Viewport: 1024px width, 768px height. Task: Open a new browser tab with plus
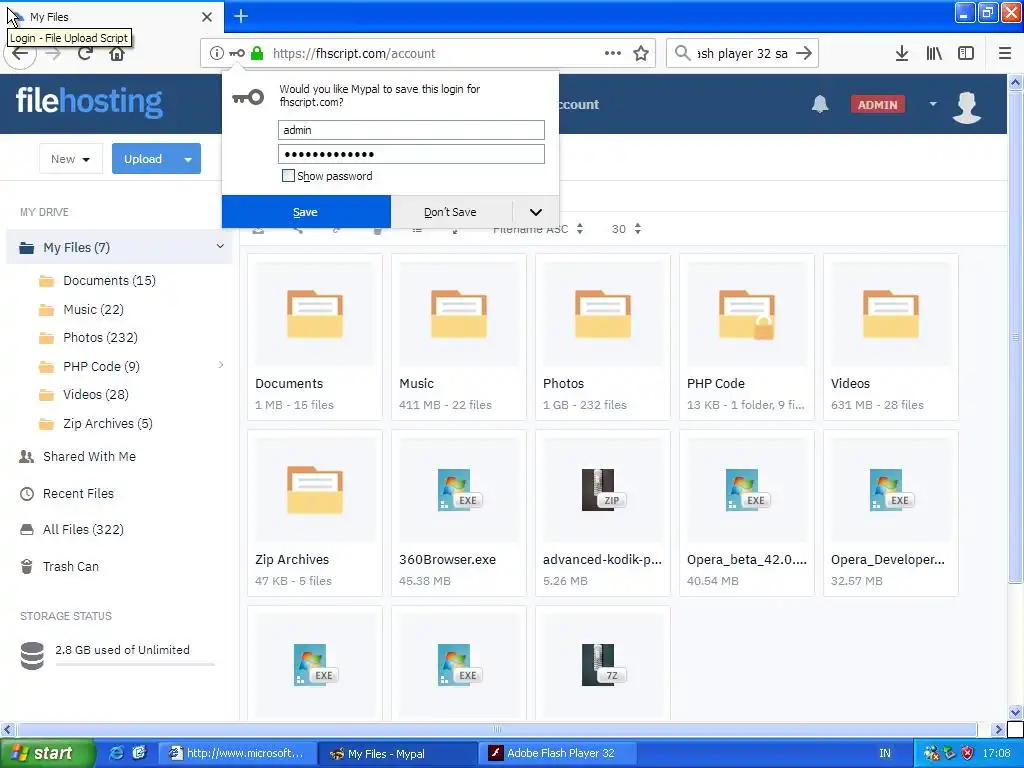click(x=241, y=16)
